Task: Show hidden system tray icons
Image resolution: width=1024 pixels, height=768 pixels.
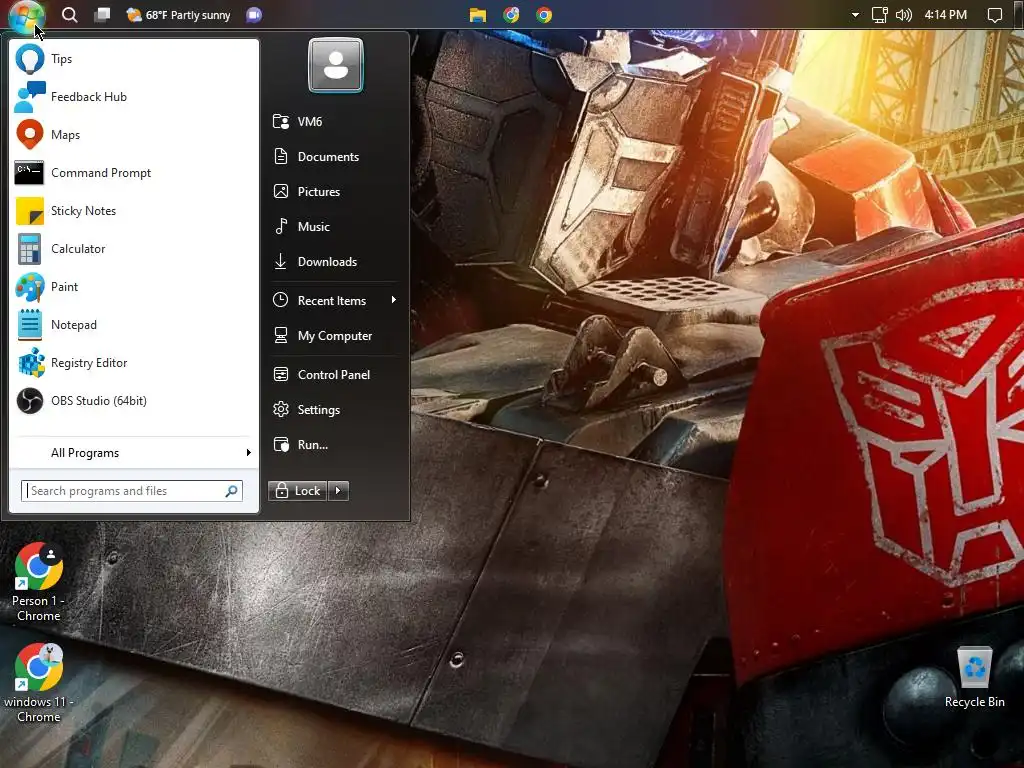Action: 855,15
